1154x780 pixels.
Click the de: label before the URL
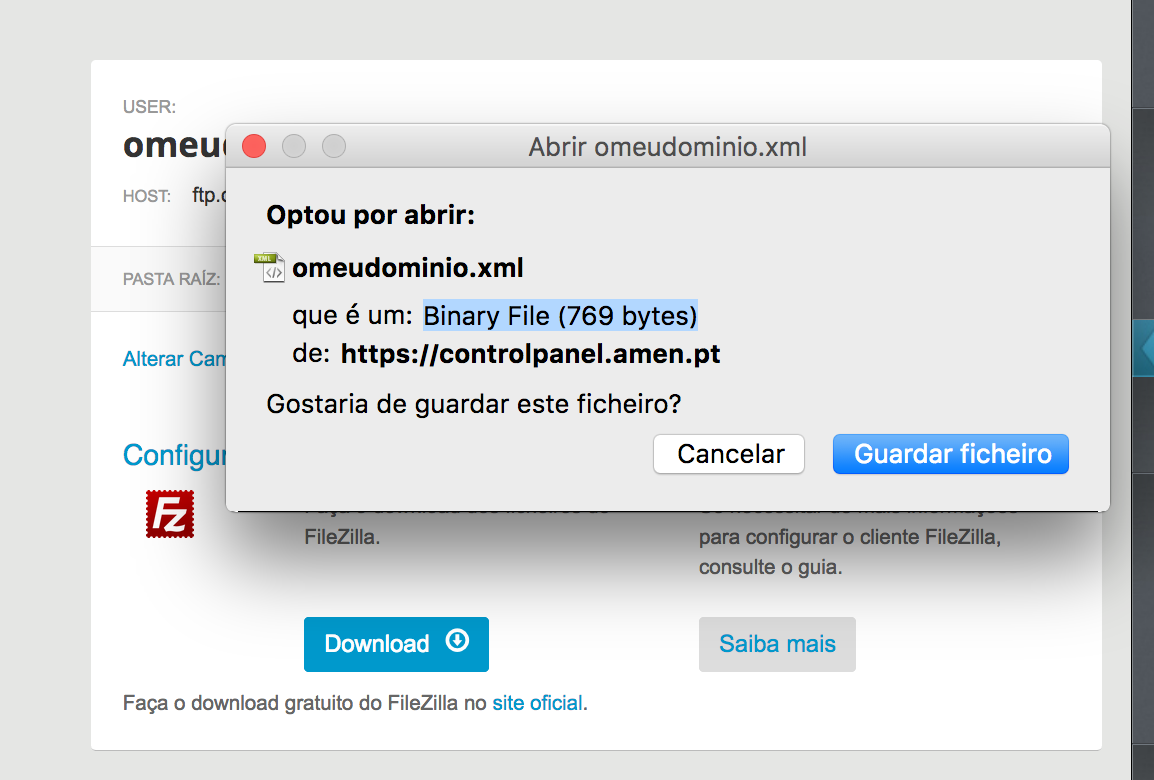[x=311, y=354]
